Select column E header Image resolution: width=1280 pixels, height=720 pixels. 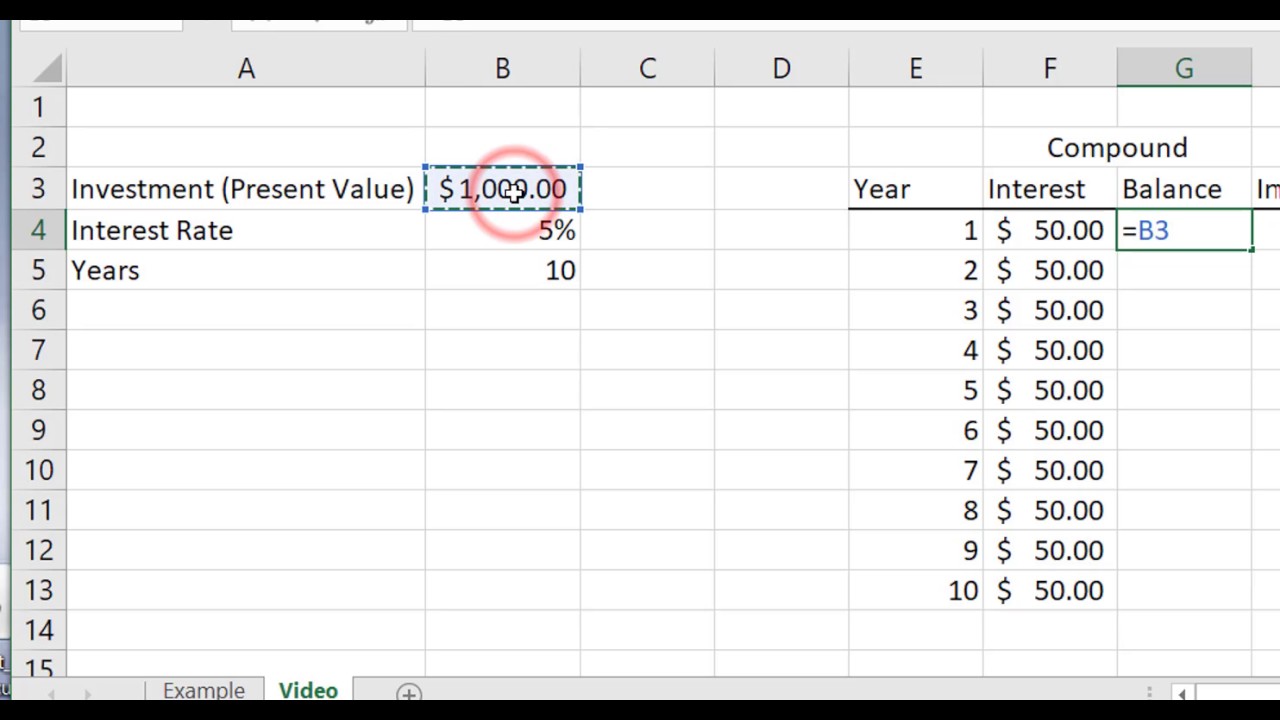click(915, 68)
